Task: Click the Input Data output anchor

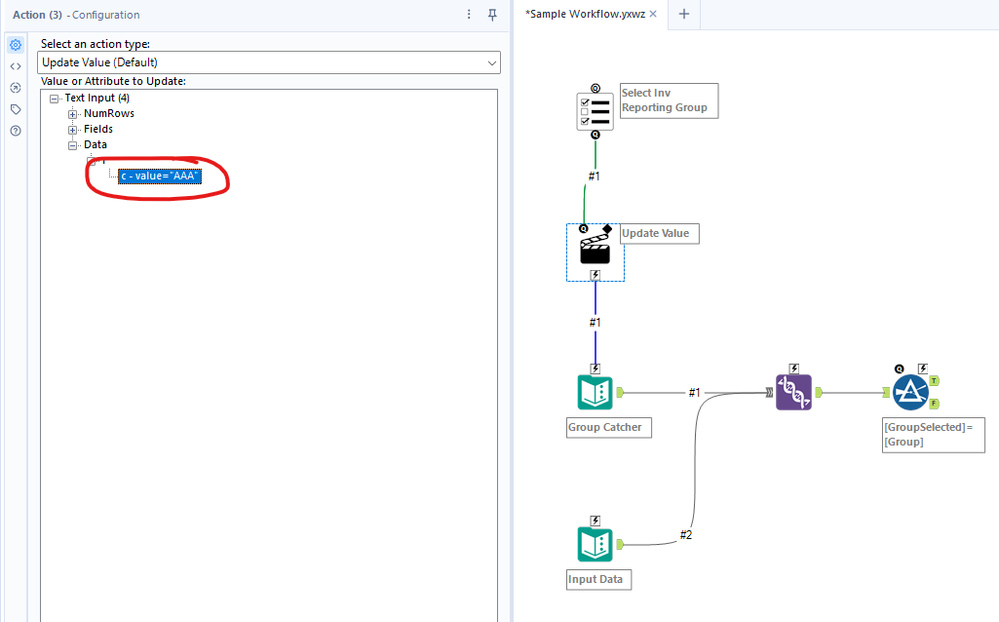Action: [620, 544]
